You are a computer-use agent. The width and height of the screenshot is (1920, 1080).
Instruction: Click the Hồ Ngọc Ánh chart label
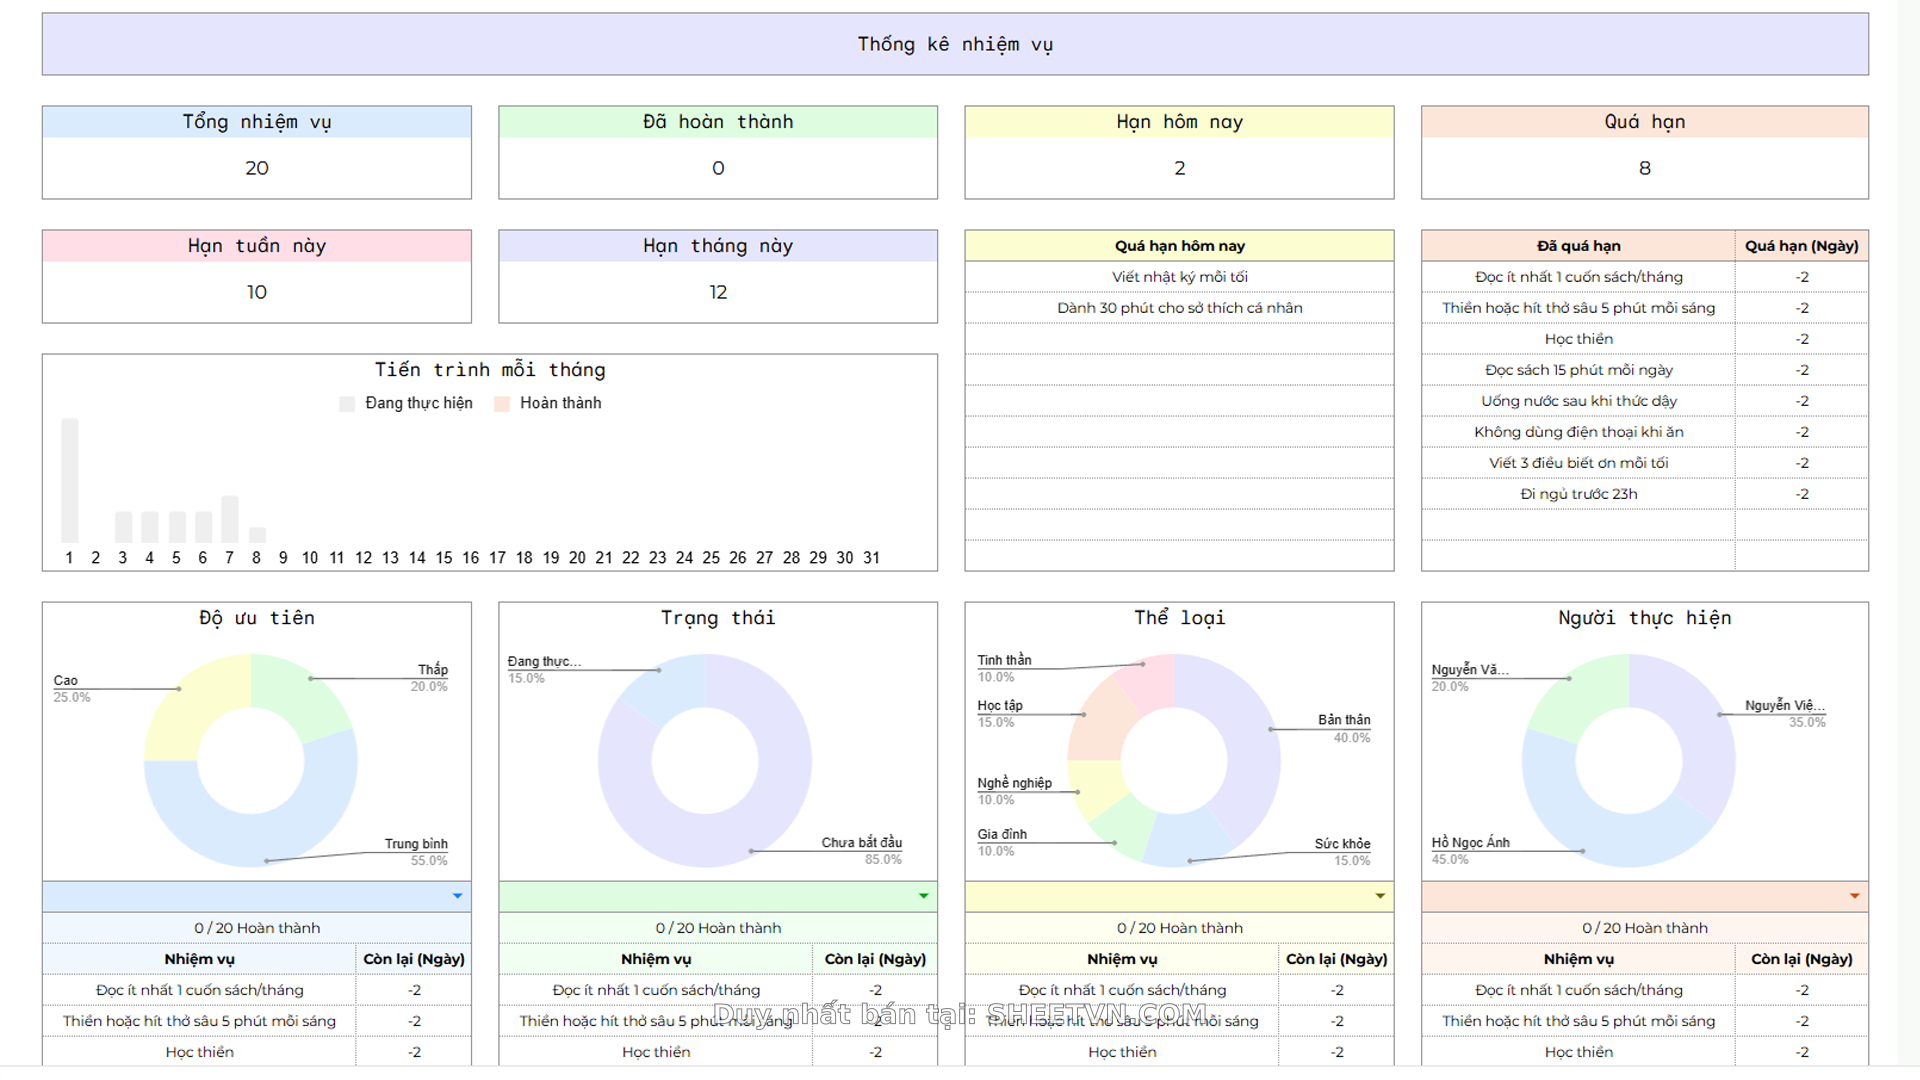point(1470,843)
